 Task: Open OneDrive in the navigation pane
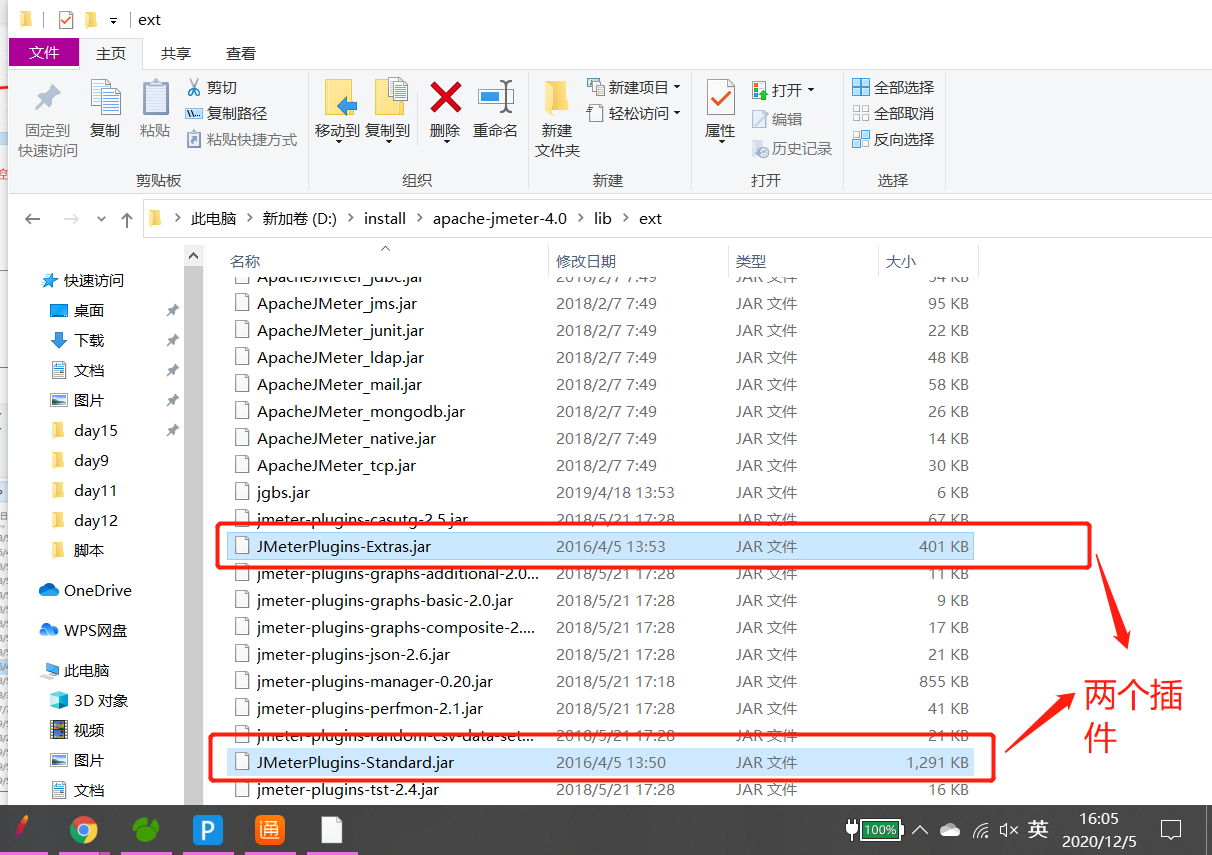(x=86, y=591)
